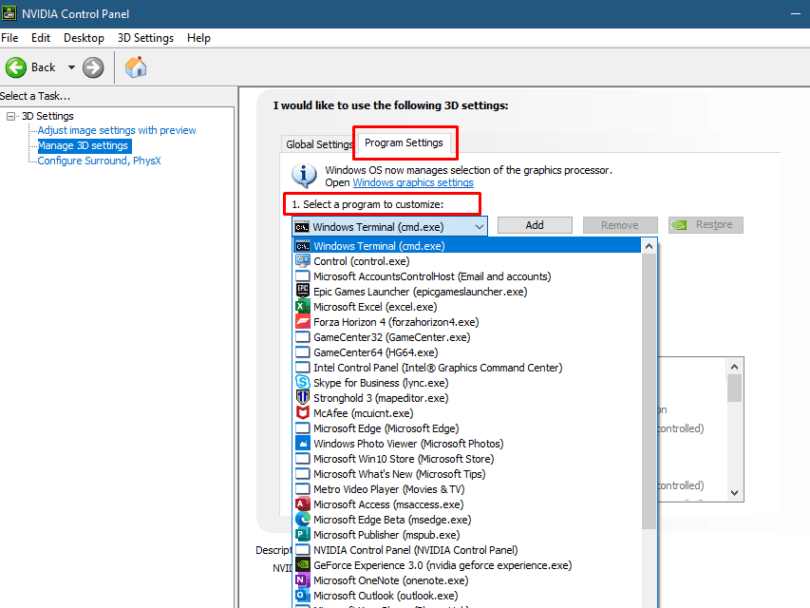Open the Desktop menu

pos(83,37)
